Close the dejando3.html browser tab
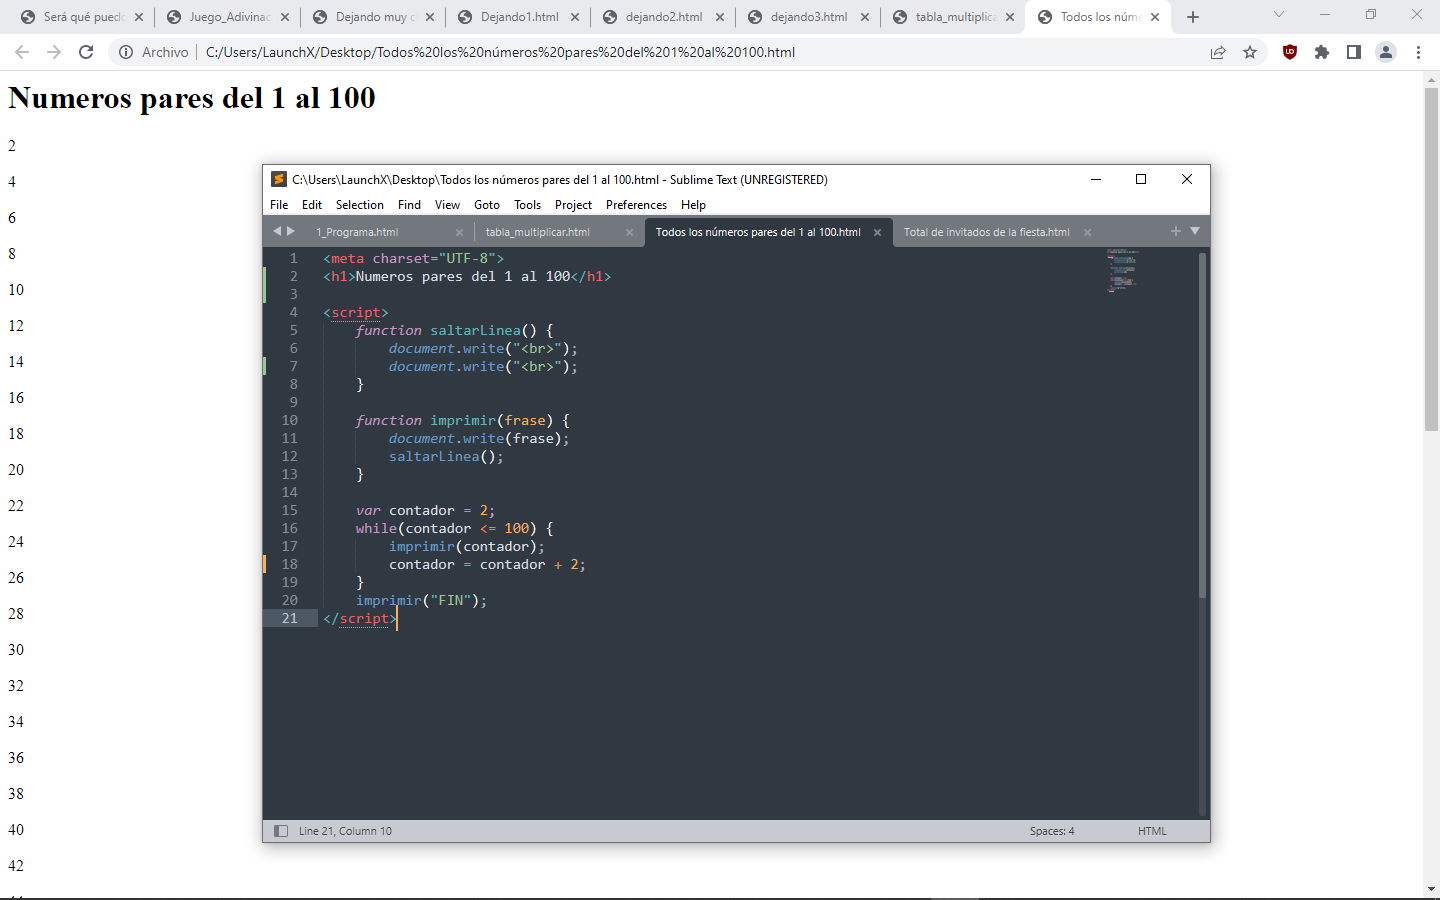1440x900 pixels. click(x=865, y=17)
